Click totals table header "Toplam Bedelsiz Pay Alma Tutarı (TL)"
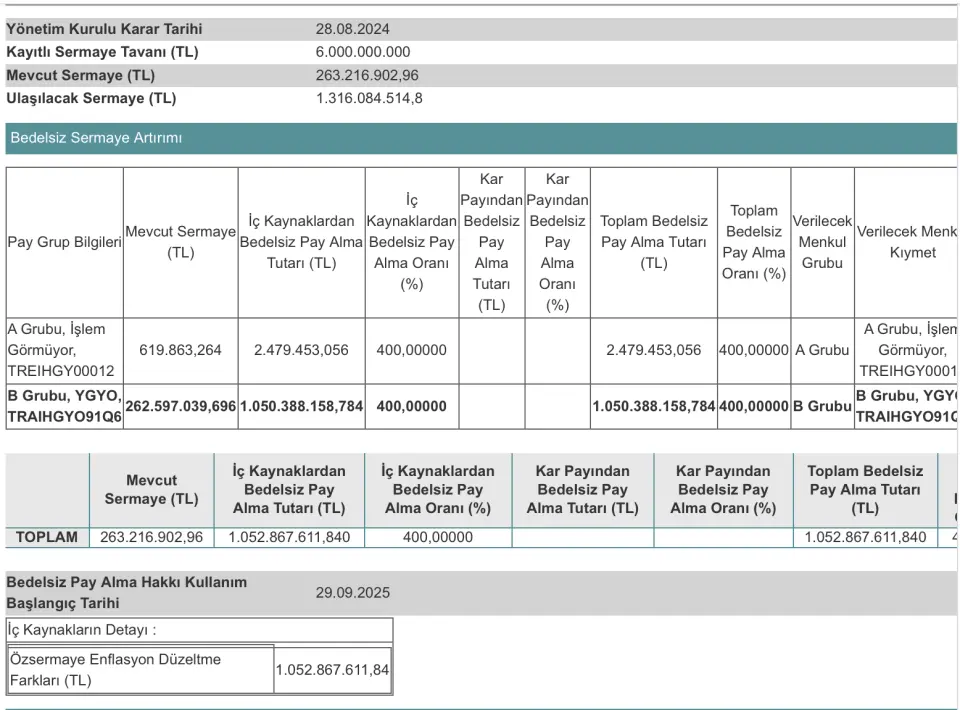 [x=865, y=490]
